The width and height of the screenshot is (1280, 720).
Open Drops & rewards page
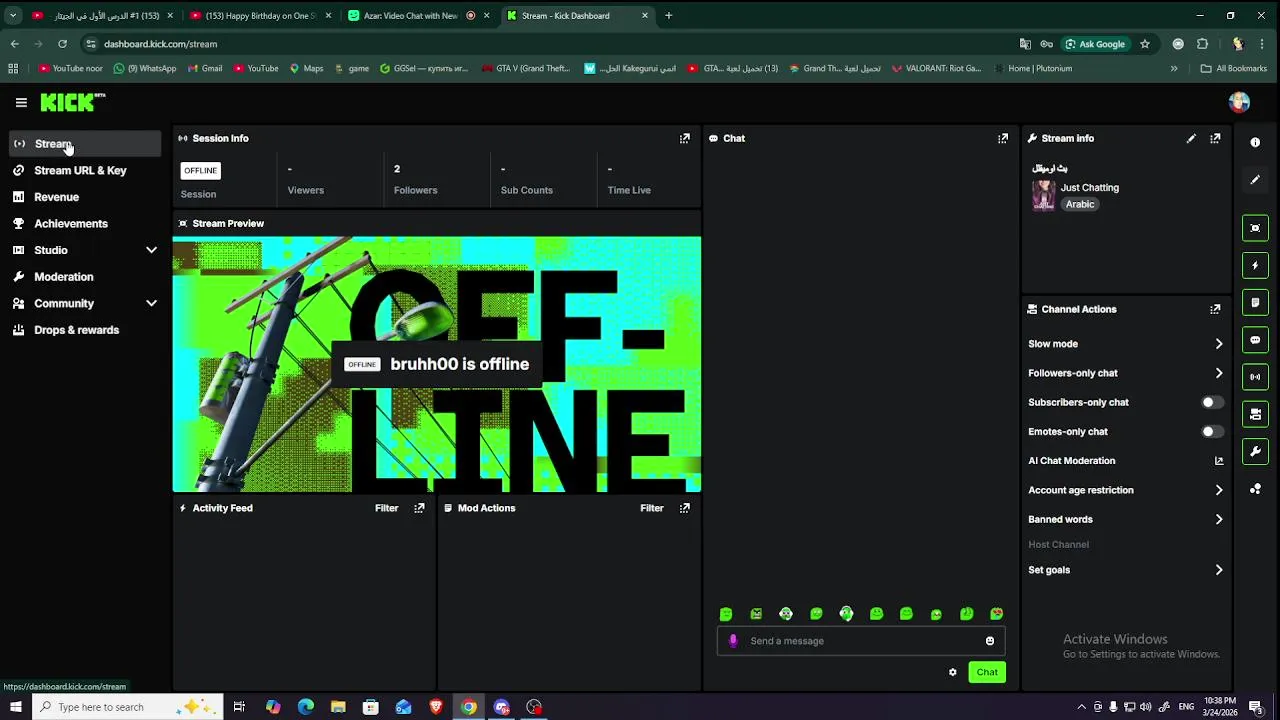[x=85, y=330]
